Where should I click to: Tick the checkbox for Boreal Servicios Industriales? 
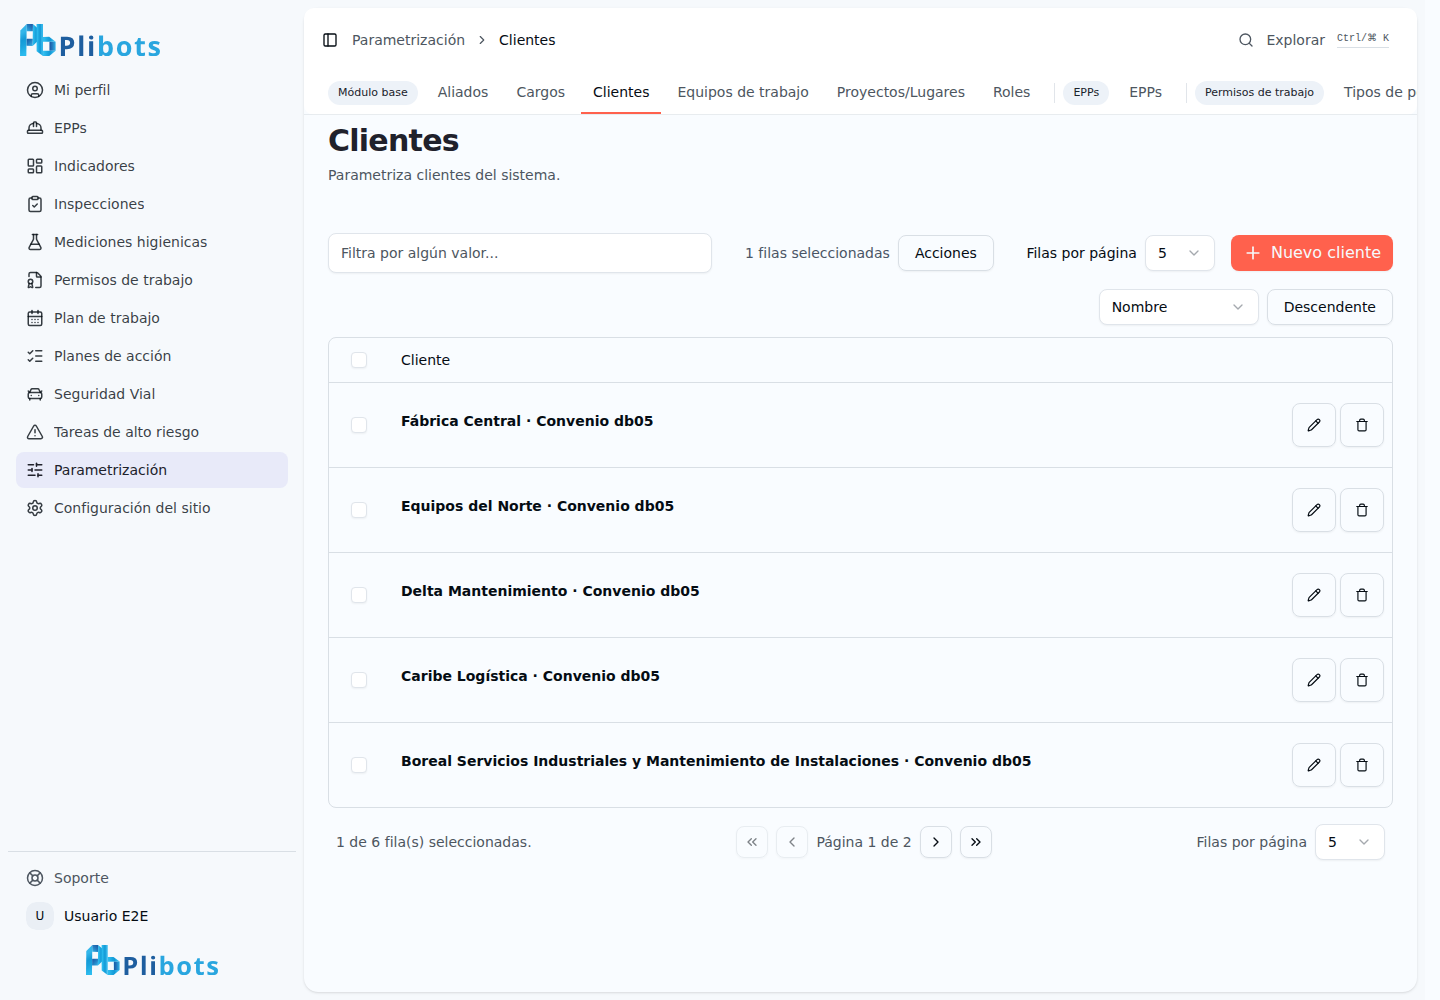coord(359,765)
